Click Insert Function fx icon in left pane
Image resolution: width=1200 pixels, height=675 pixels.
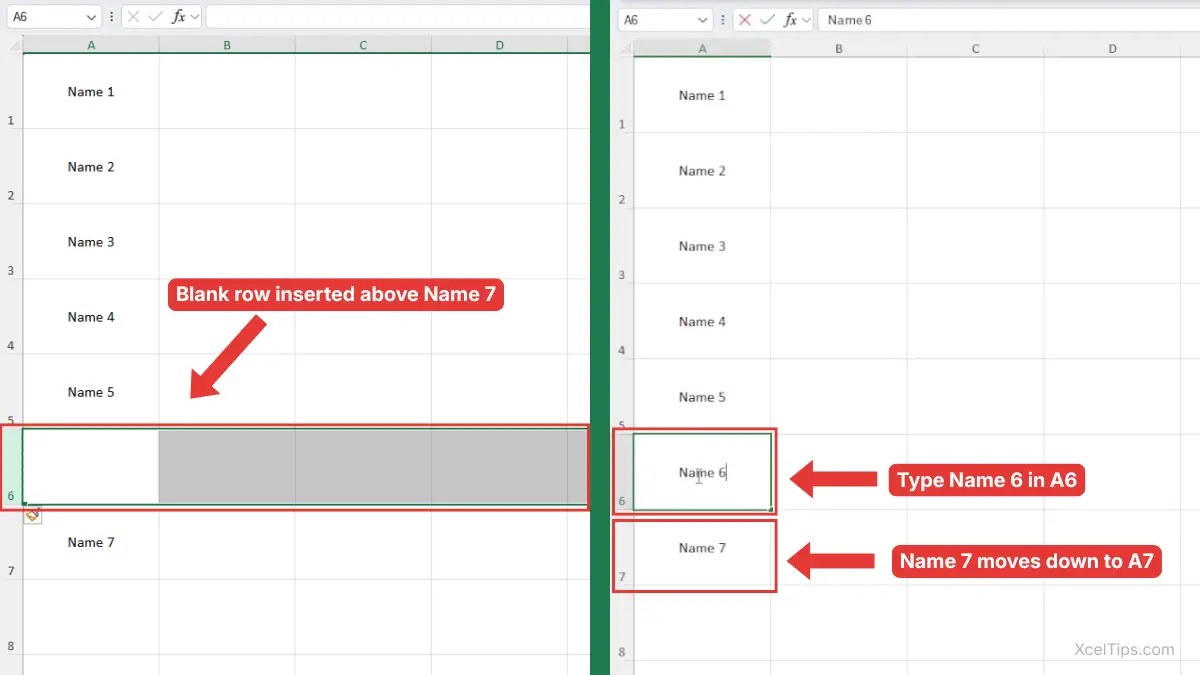click(x=179, y=17)
